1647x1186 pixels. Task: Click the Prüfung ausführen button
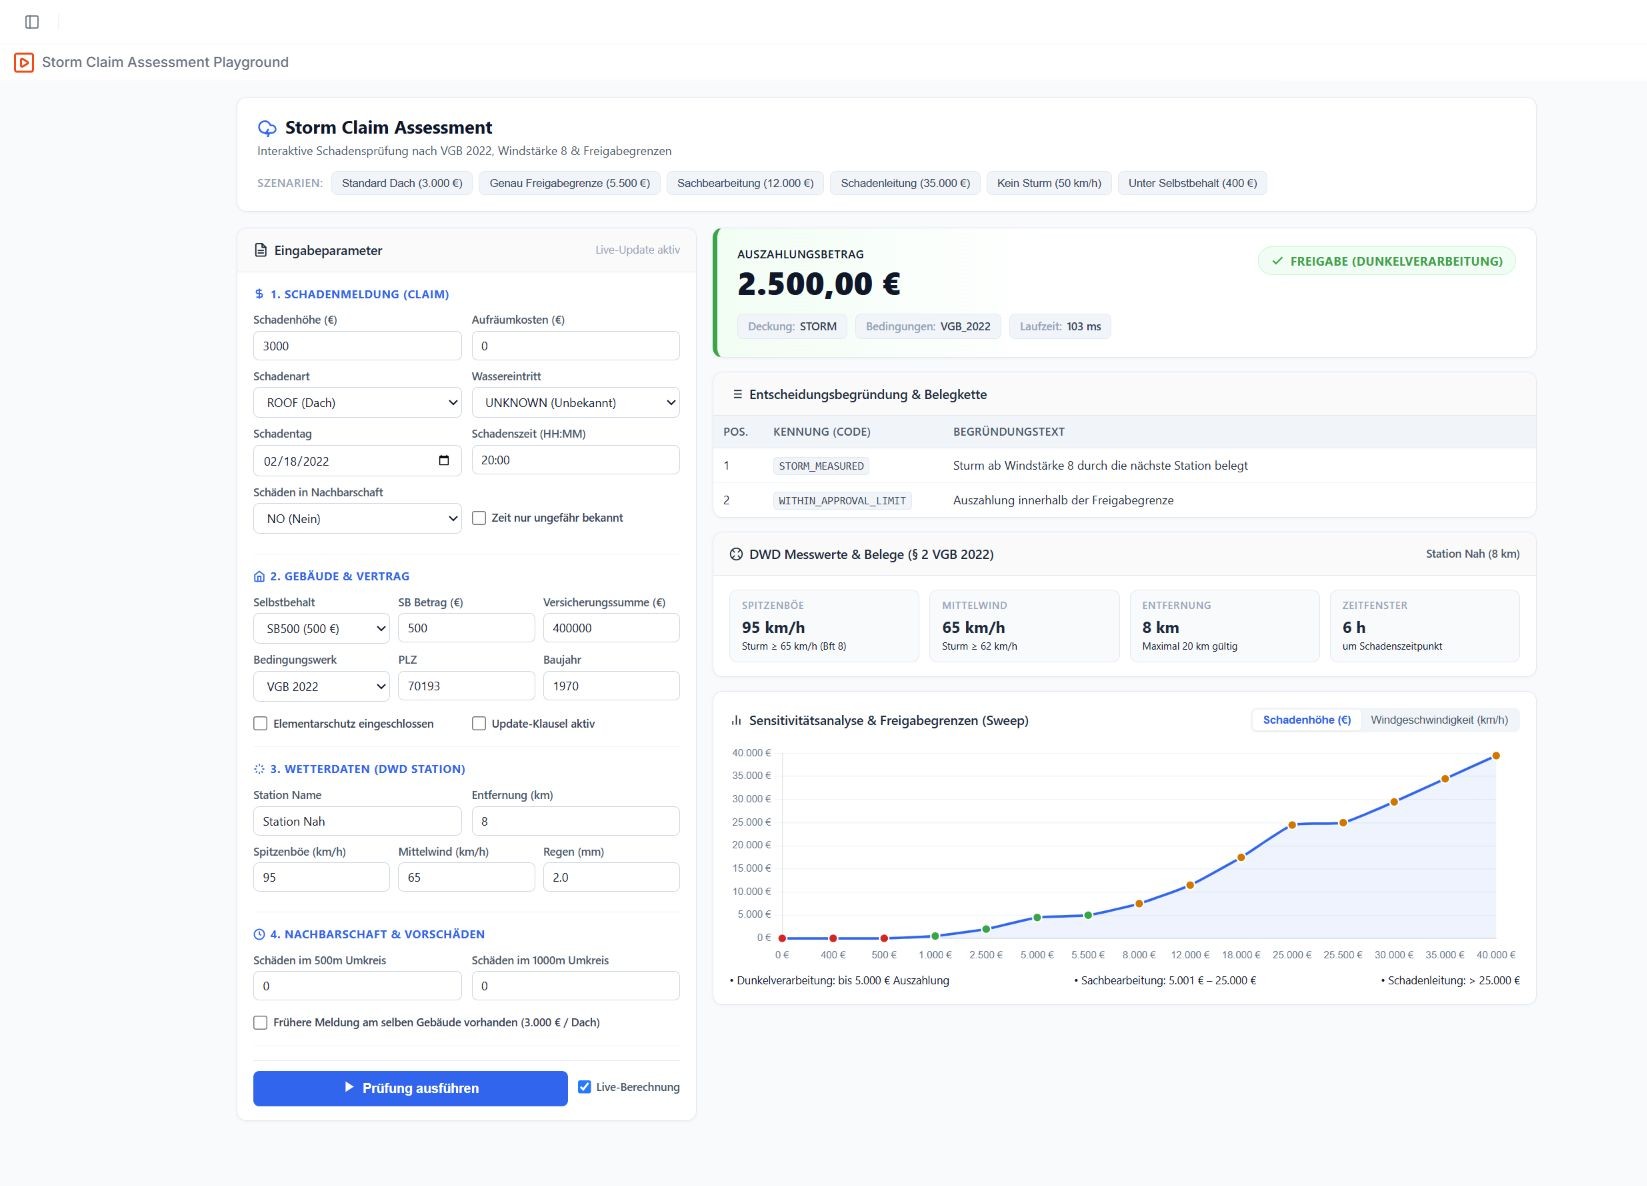coord(410,1088)
